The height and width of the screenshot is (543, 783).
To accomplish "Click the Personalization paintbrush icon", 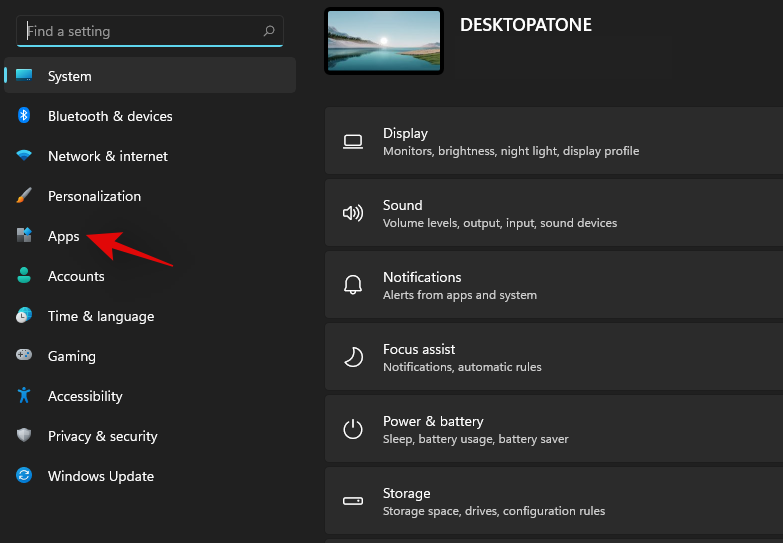I will (x=24, y=196).
